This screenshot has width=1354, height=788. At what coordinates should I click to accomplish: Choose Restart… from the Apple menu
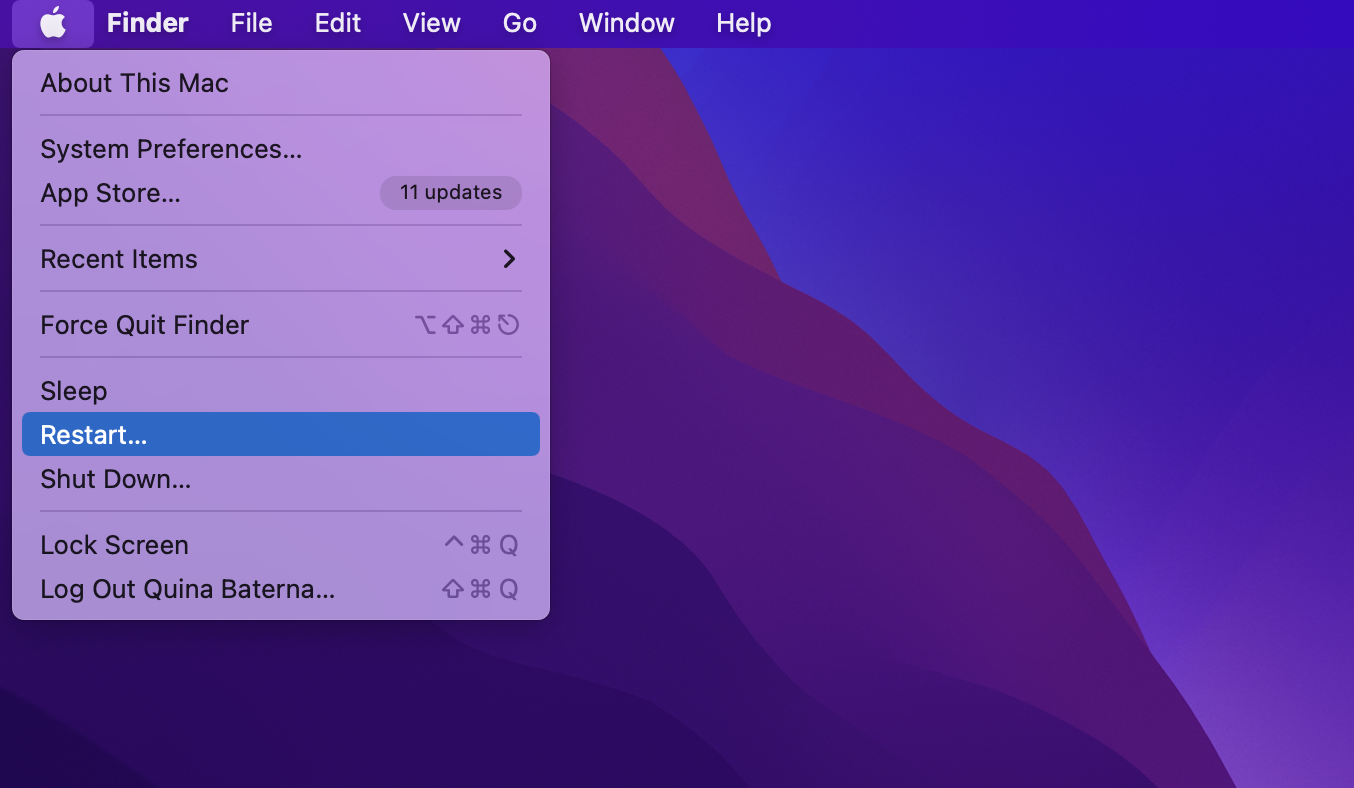(281, 434)
